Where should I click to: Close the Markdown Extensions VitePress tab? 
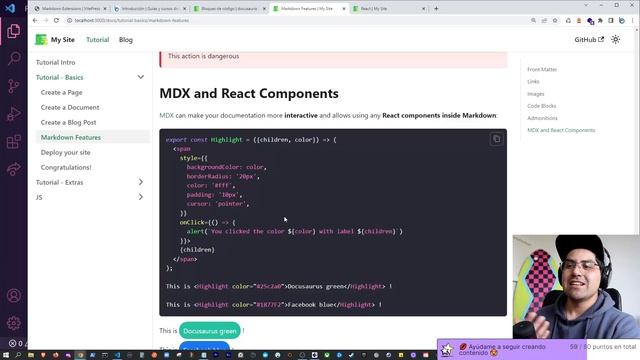(x=105, y=9)
